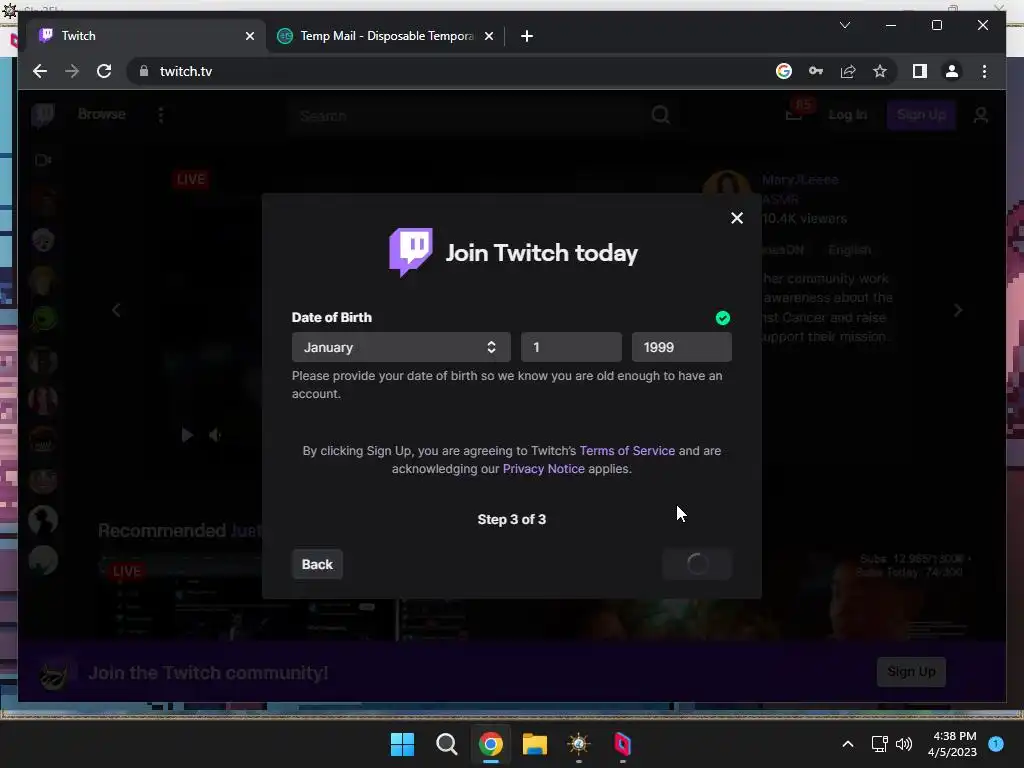Screen dimensions: 1024x768
Task: Go back to previous page in Chrome
Action: point(40,71)
